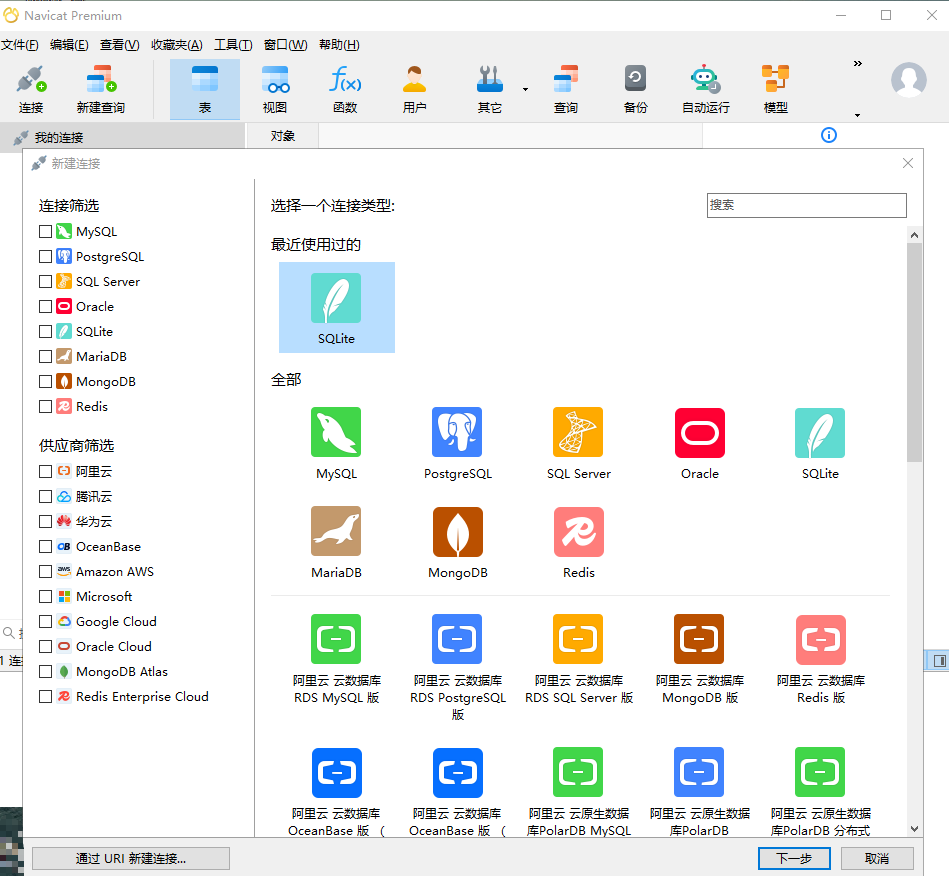Image resolution: width=949 pixels, height=876 pixels.
Task: Open New Query (新建查询) from toolbar
Action: click(x=100, y=90)
